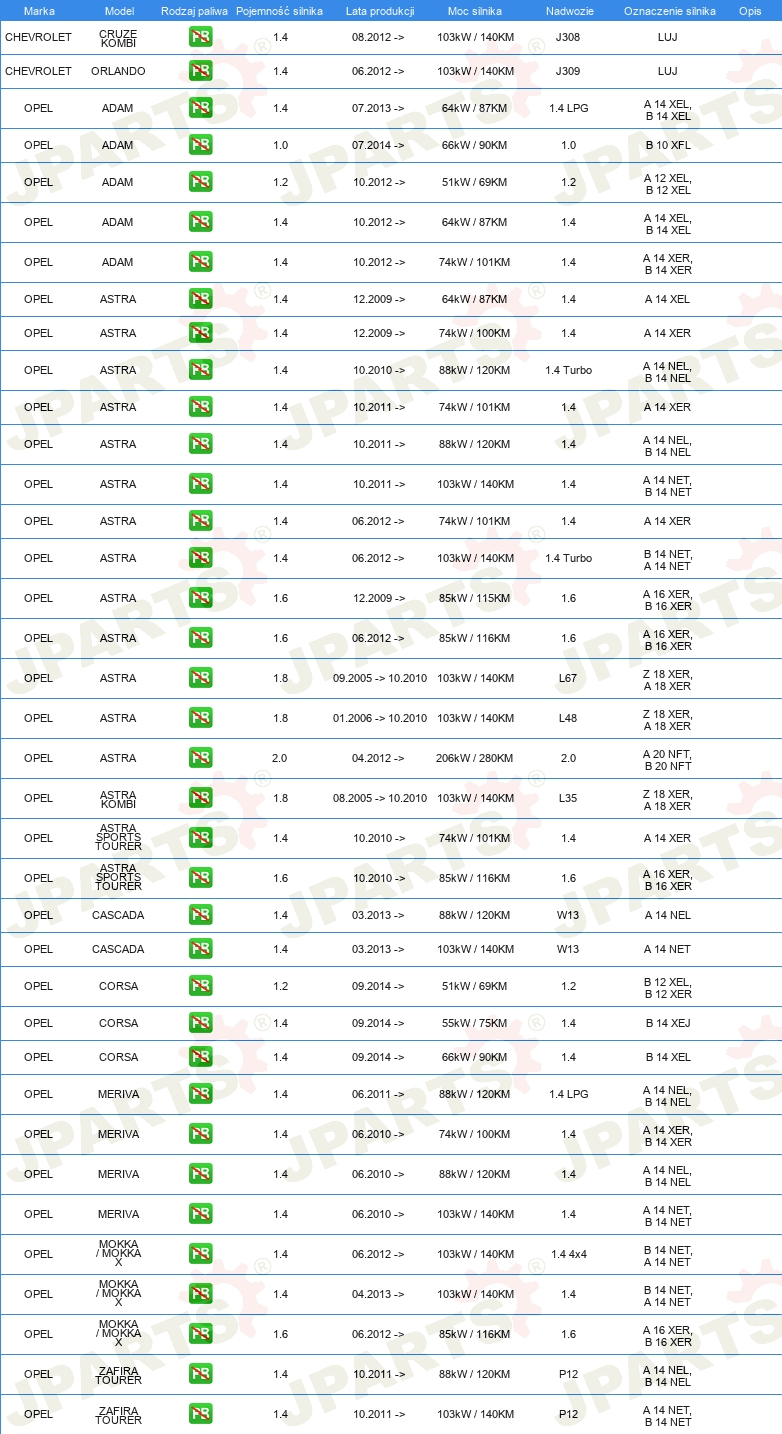Image resolution: width=782 pixels, height=1434 pixels.
Task: Click the fuel icon in the Adam A 12 XEL row
Action: click(200, 182)
